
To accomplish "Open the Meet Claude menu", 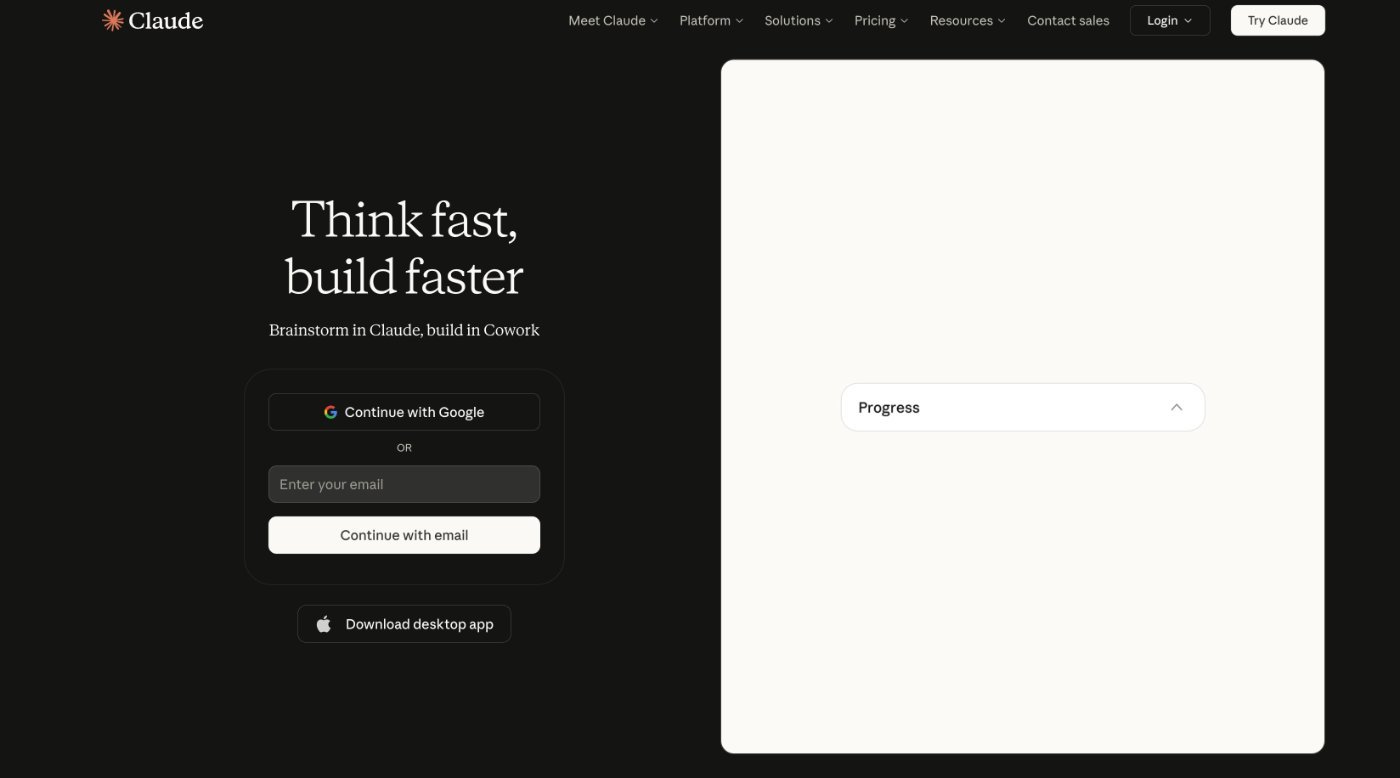I will point(613,20).
